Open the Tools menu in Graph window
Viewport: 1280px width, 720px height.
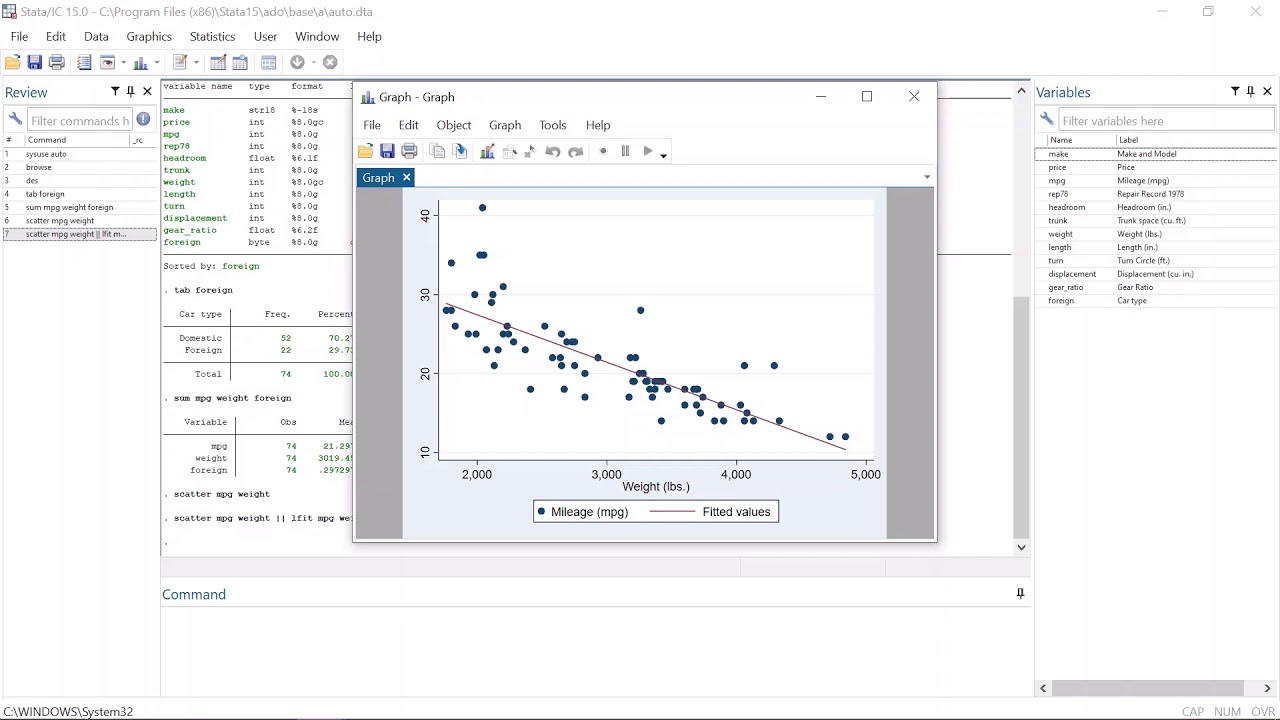click(553, 125)
